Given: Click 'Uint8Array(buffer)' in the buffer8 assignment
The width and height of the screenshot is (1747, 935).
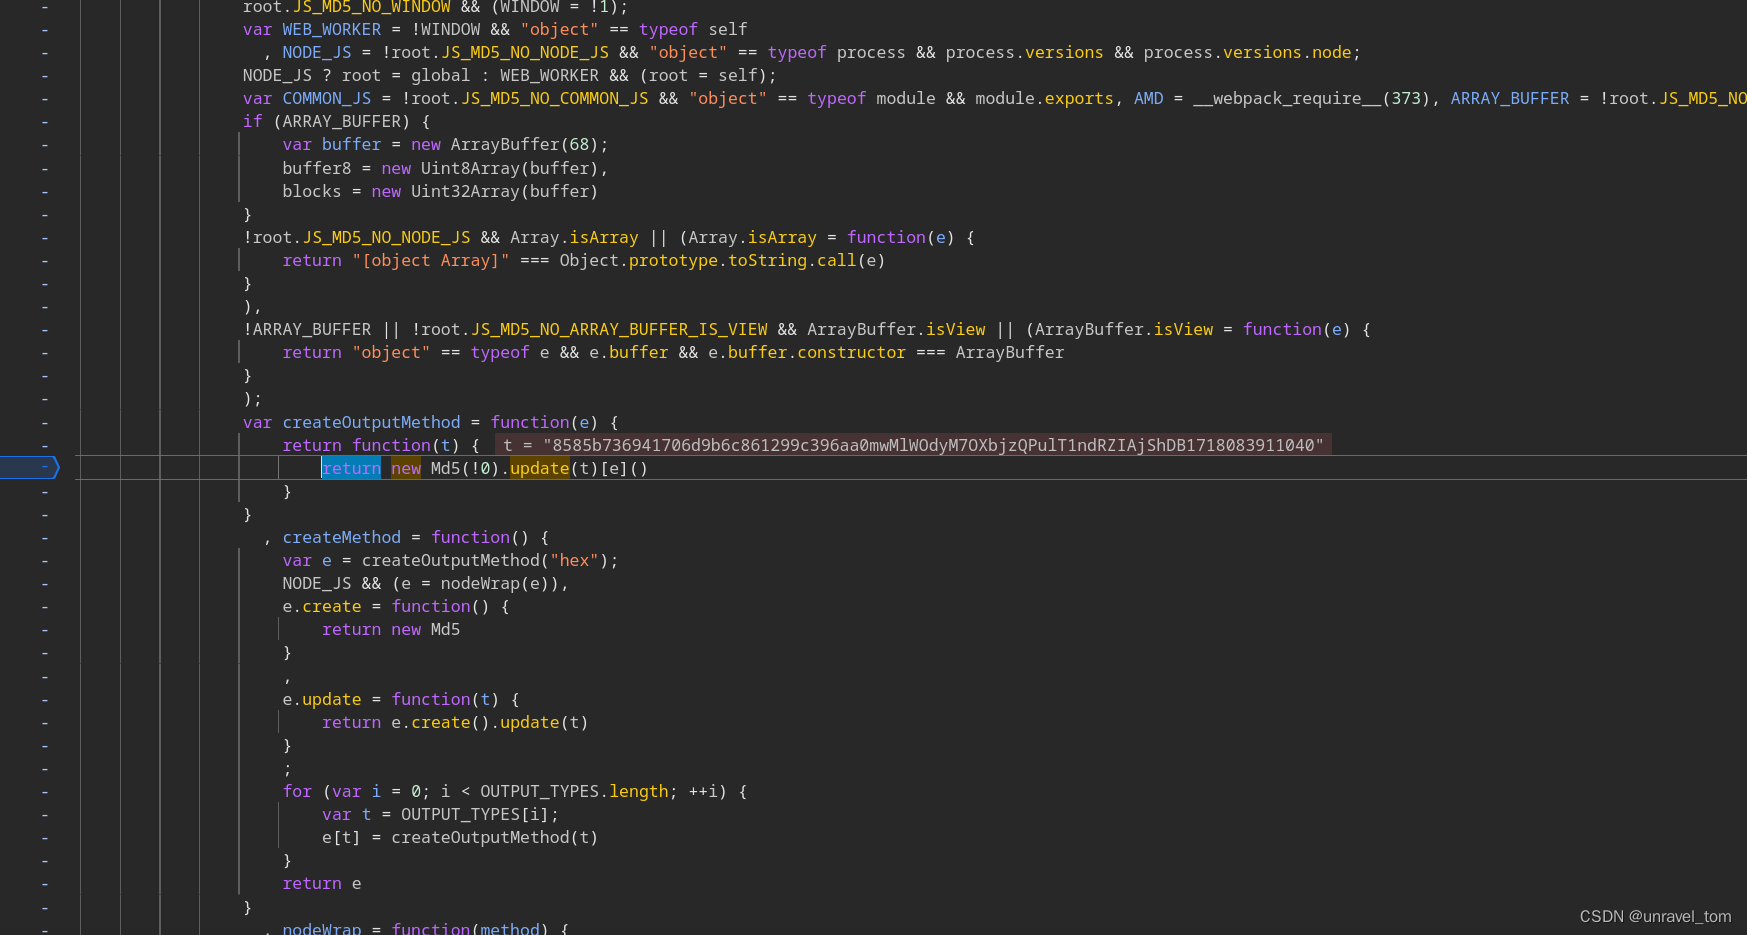Looking at the screenshot, I should click(509, 168).
